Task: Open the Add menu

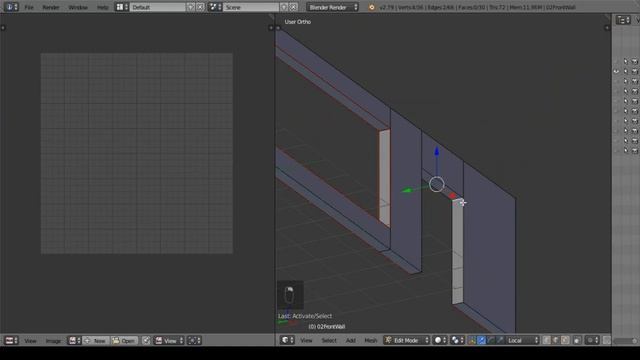Action: (x=351, y=340)
